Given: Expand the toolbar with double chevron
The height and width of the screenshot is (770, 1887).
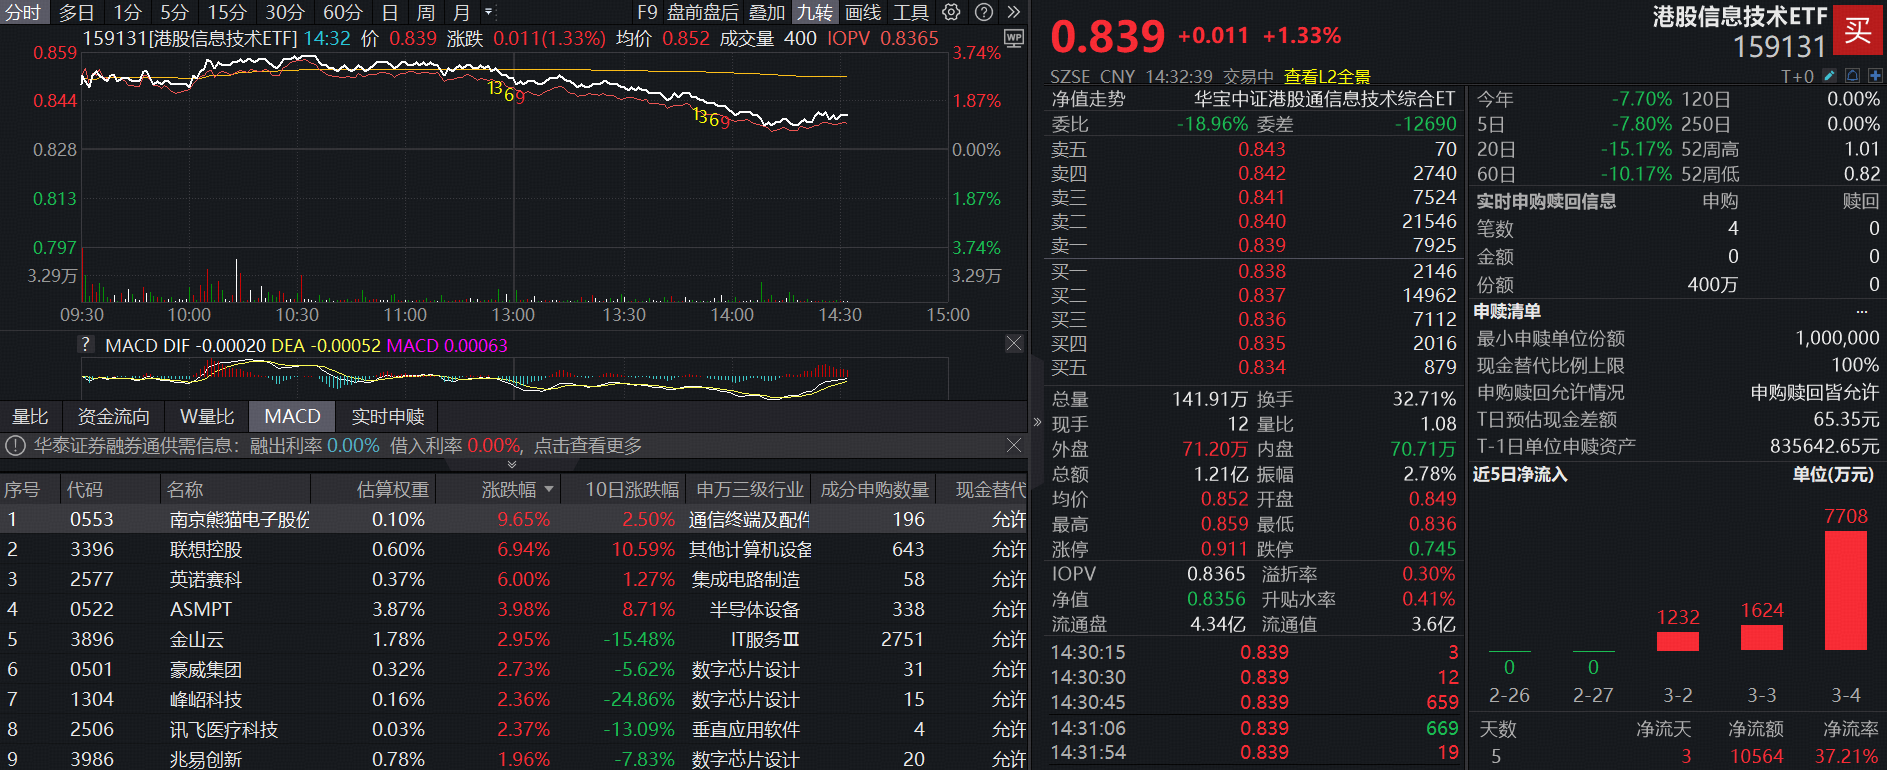Looking at the screenshot, I should click(x=1013, y=12).
